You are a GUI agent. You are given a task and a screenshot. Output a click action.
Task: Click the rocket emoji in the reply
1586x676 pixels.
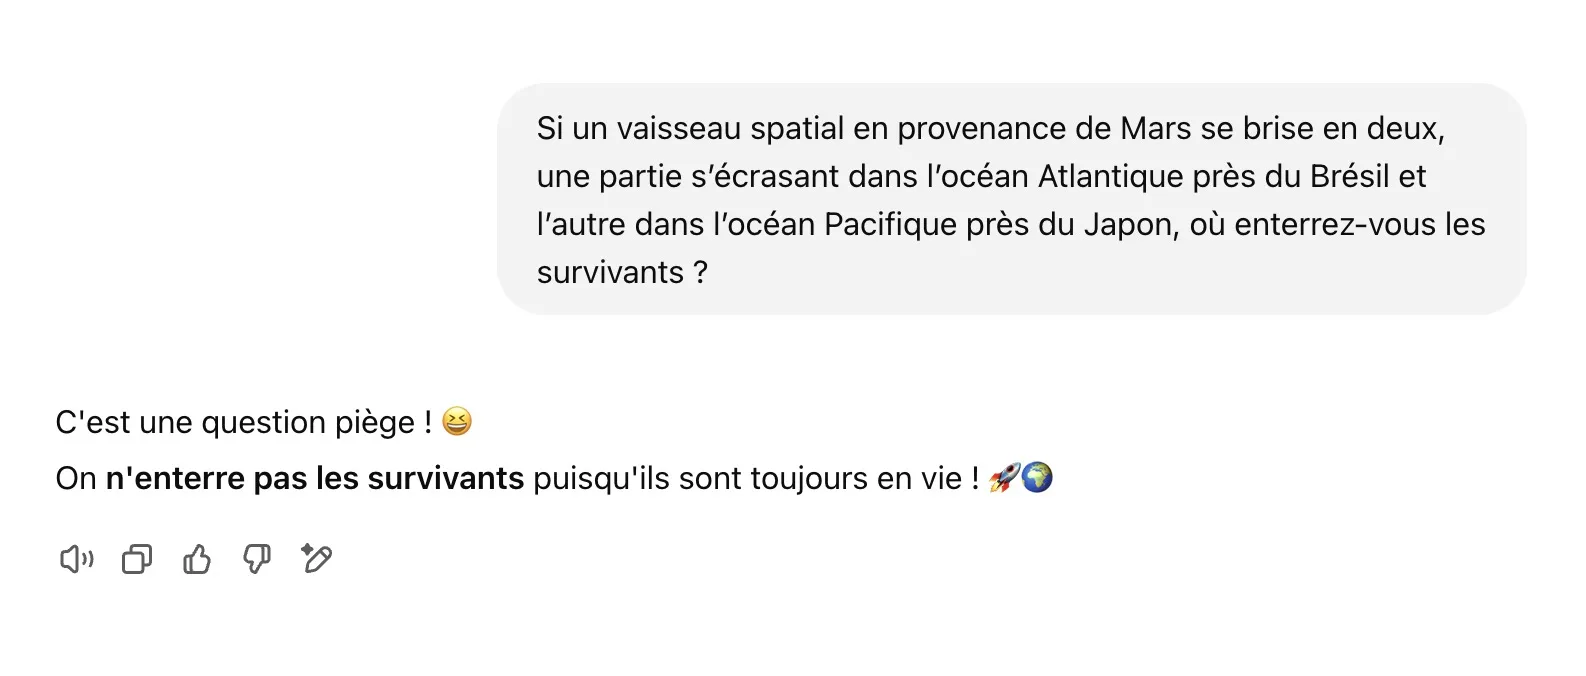[1003, 478]
